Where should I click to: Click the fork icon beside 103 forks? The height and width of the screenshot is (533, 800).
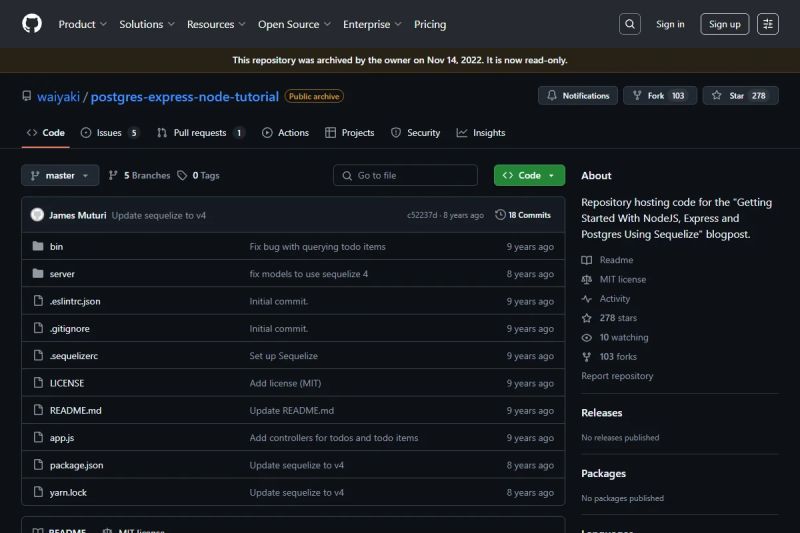587,357
